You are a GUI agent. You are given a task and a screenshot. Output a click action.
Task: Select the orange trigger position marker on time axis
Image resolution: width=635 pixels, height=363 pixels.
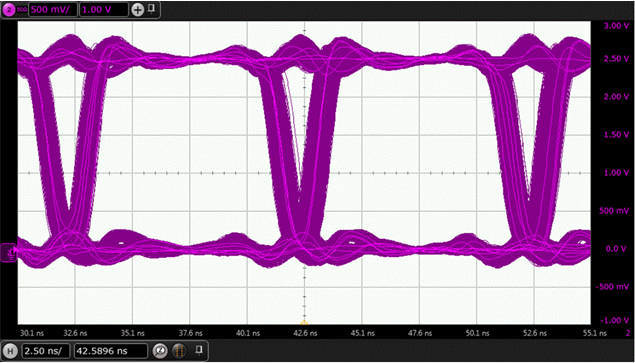pos(304,322)
